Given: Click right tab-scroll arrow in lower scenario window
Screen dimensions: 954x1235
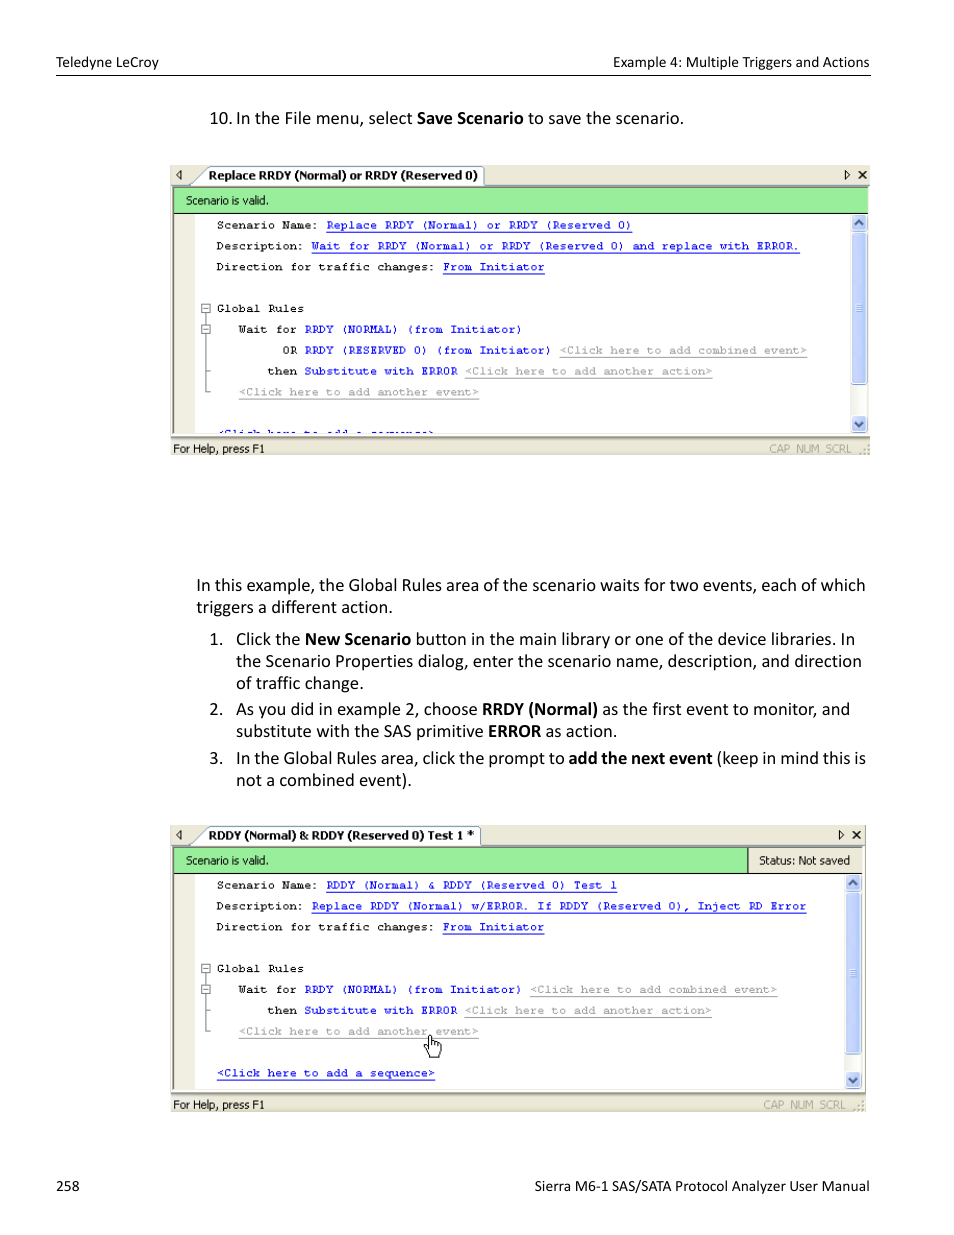Looking at the screenshot, I should [x=841, y=835].
